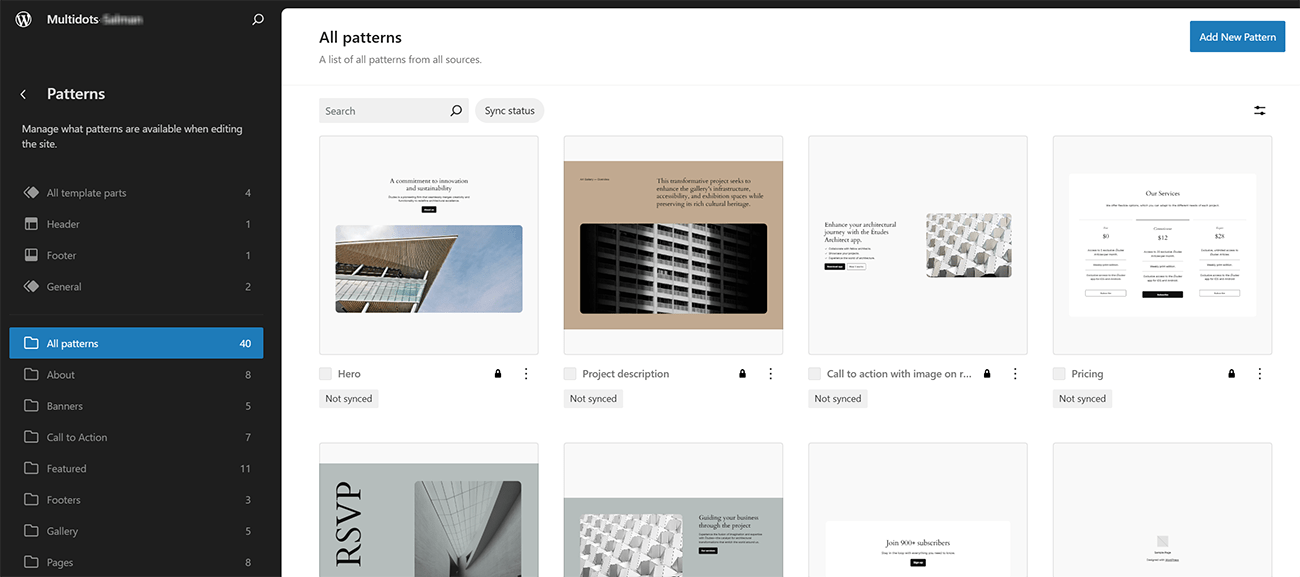Screen dimensions: 1300x577
Task: Open the Featured patterns category
Action: (x=66, y=468)
